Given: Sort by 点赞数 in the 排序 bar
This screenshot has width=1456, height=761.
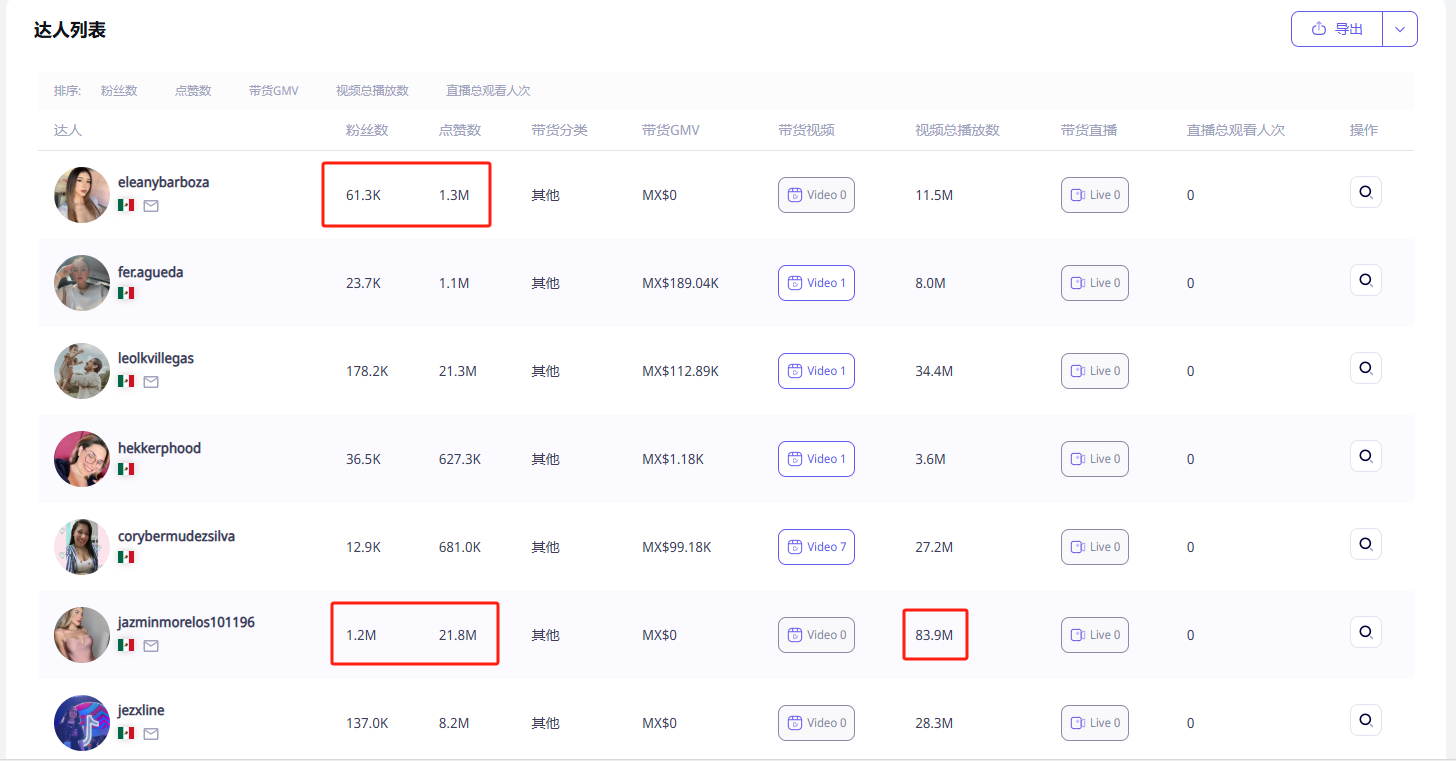Looking at the screenshot, I should coord(193,91).
